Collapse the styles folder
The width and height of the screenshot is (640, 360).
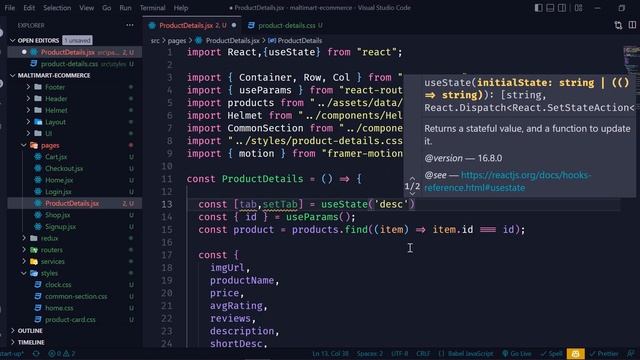pyautogui.click(x=49, y=273)
